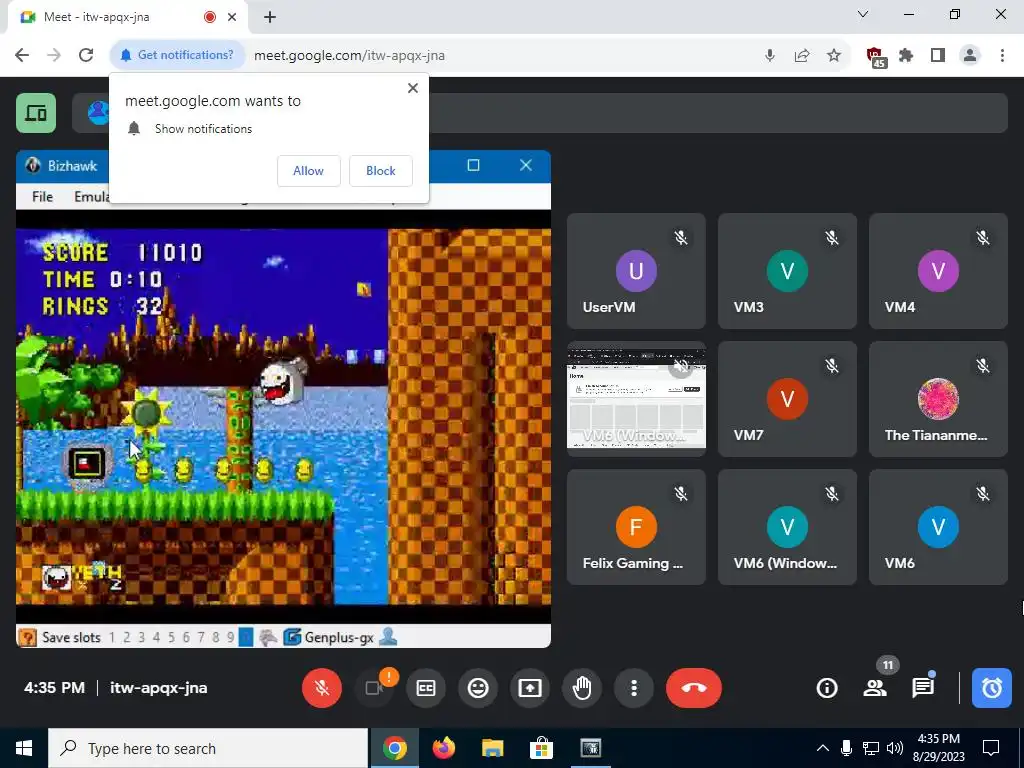Select the VM6 participant tile with blue avatar

tap(938, 527)
